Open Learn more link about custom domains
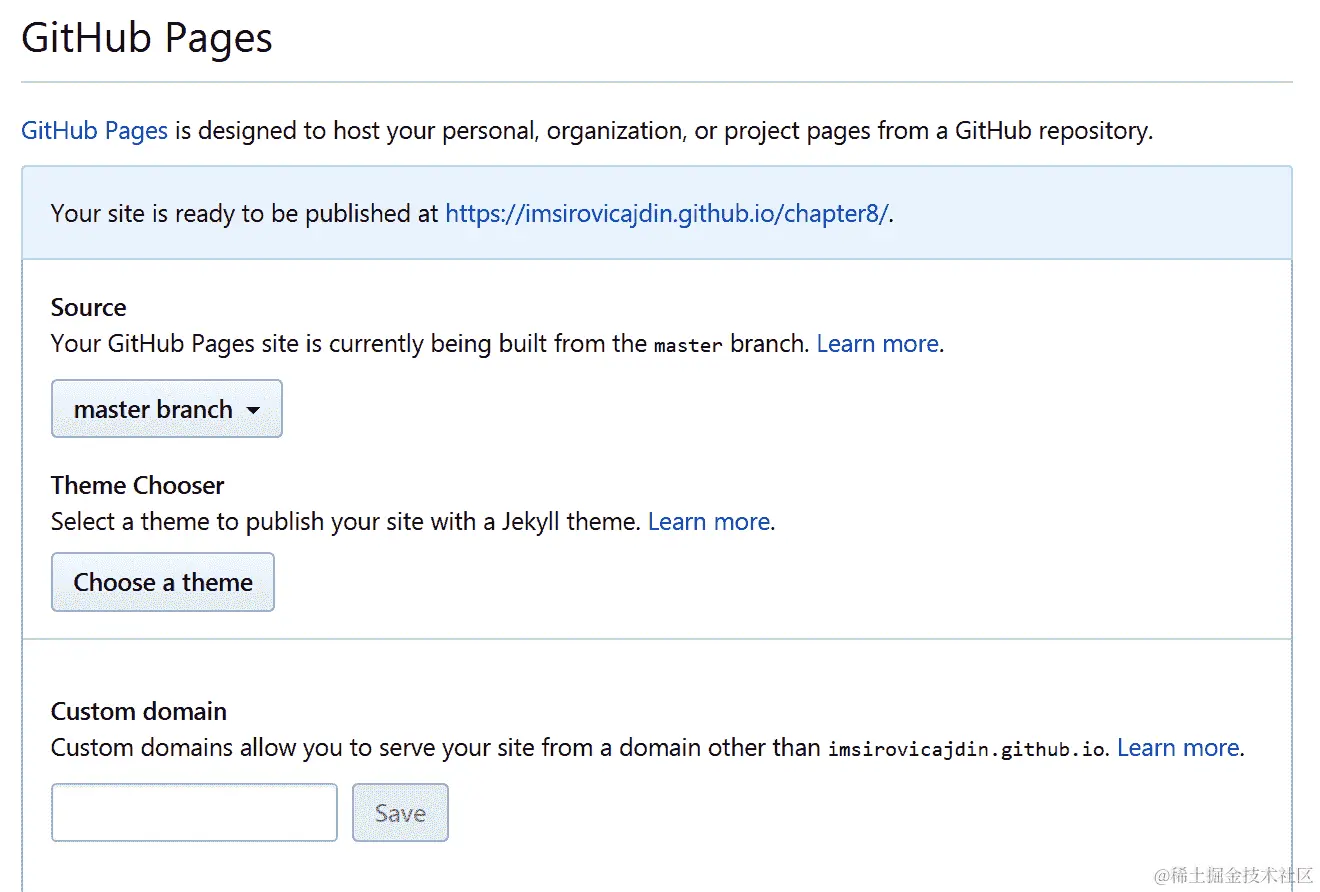Viewport: 1320px width, 892px height. point(1177,747)
